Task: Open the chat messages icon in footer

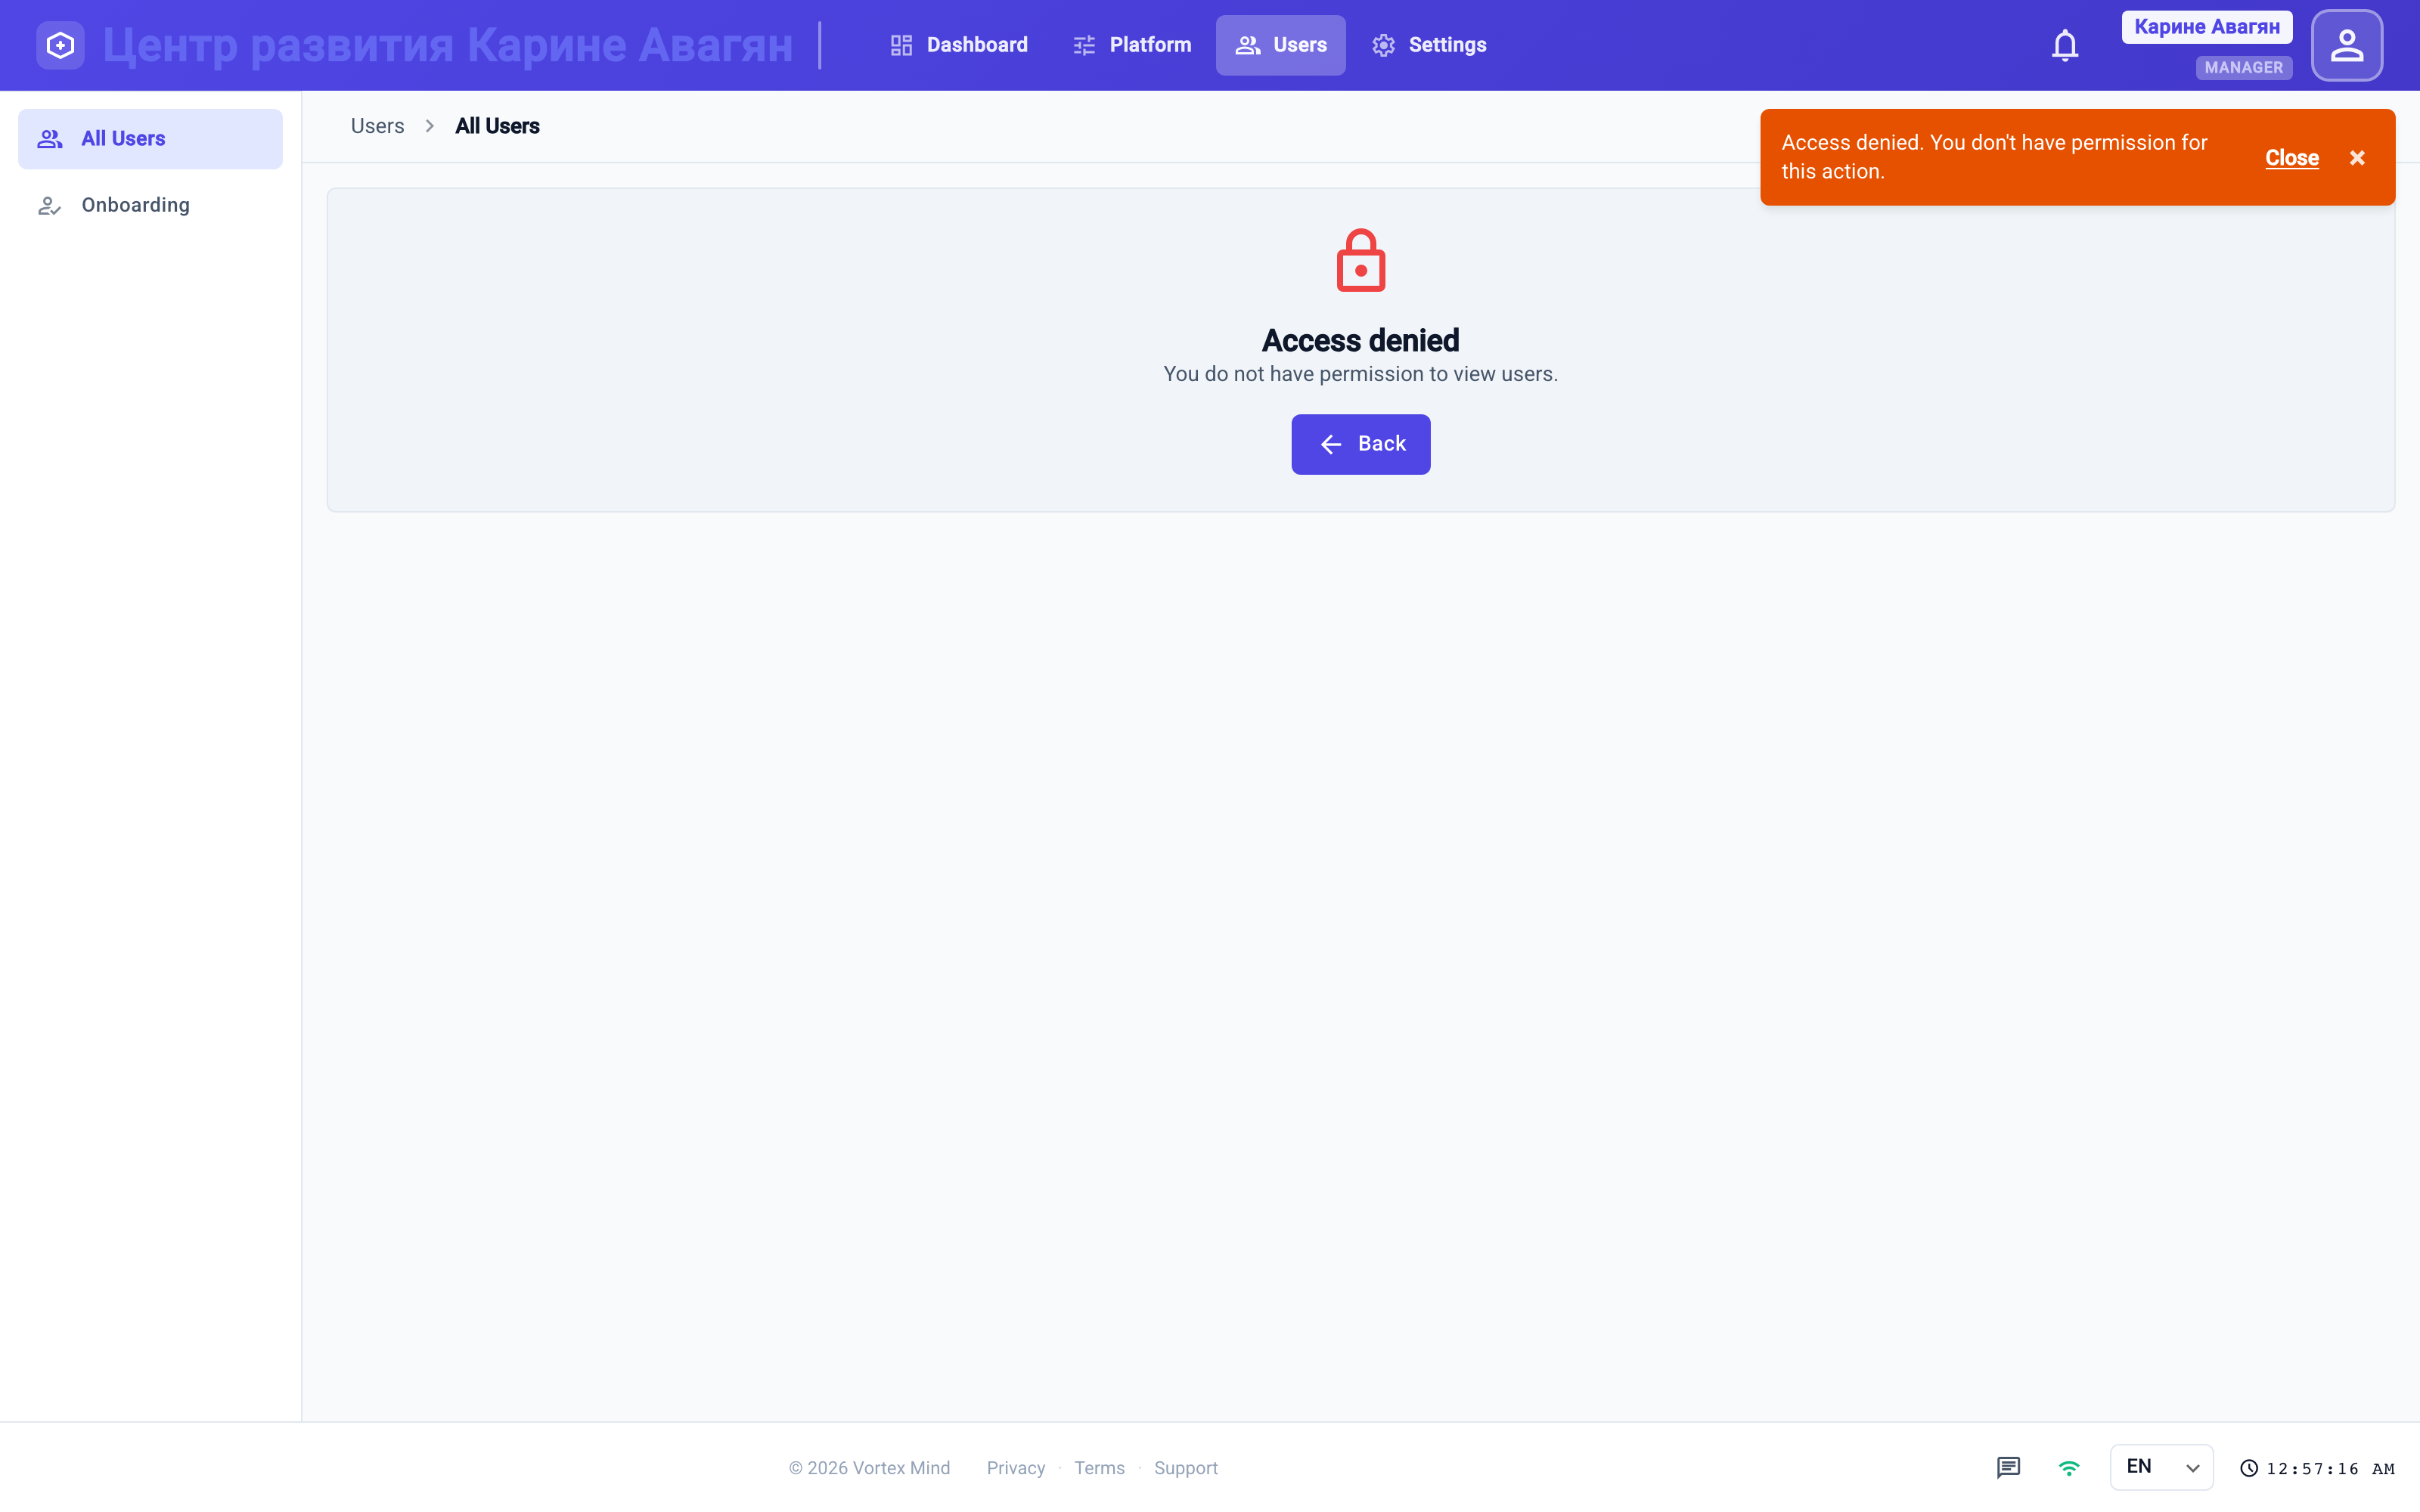Action: 2008,1467
